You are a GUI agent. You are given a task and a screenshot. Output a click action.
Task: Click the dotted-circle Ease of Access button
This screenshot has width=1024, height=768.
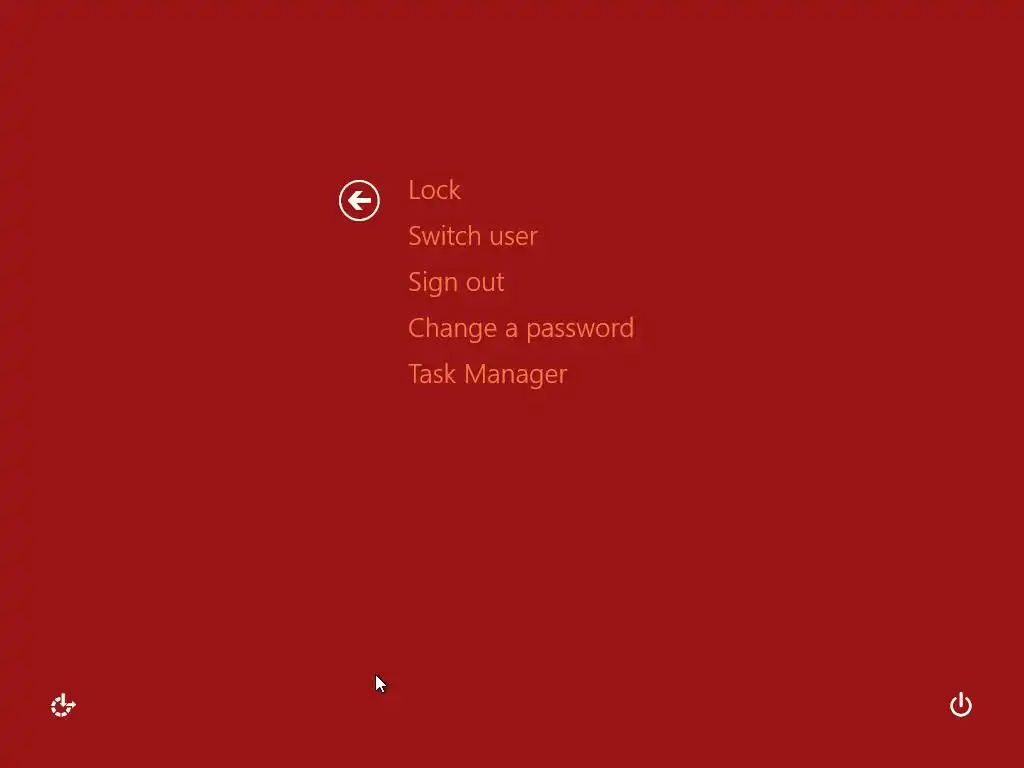[x=63, y=705]
